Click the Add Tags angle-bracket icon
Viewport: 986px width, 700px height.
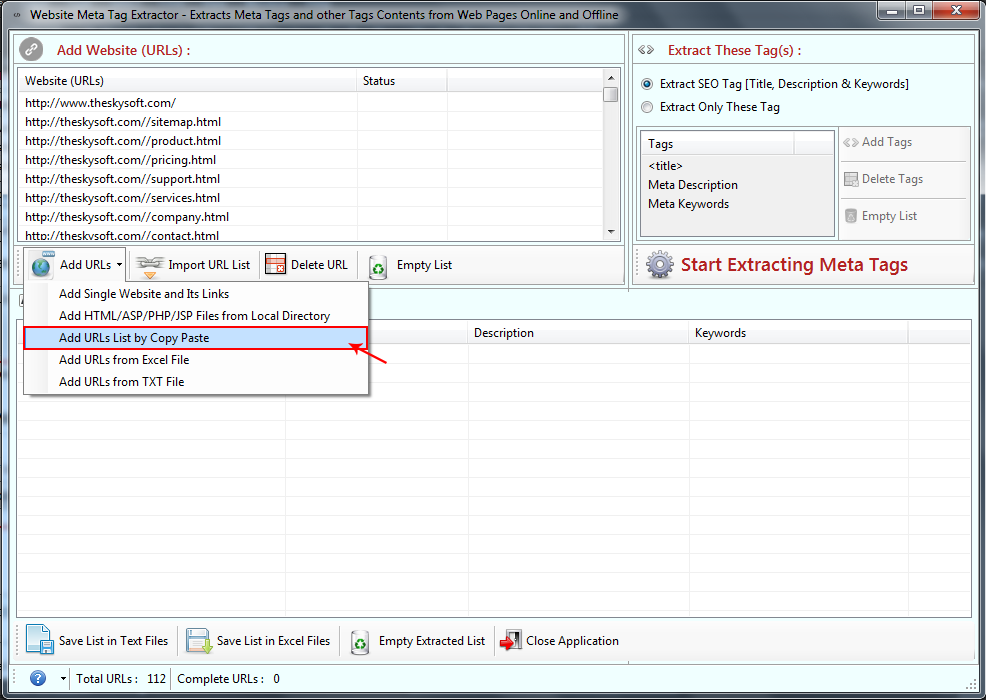(851, 142)
